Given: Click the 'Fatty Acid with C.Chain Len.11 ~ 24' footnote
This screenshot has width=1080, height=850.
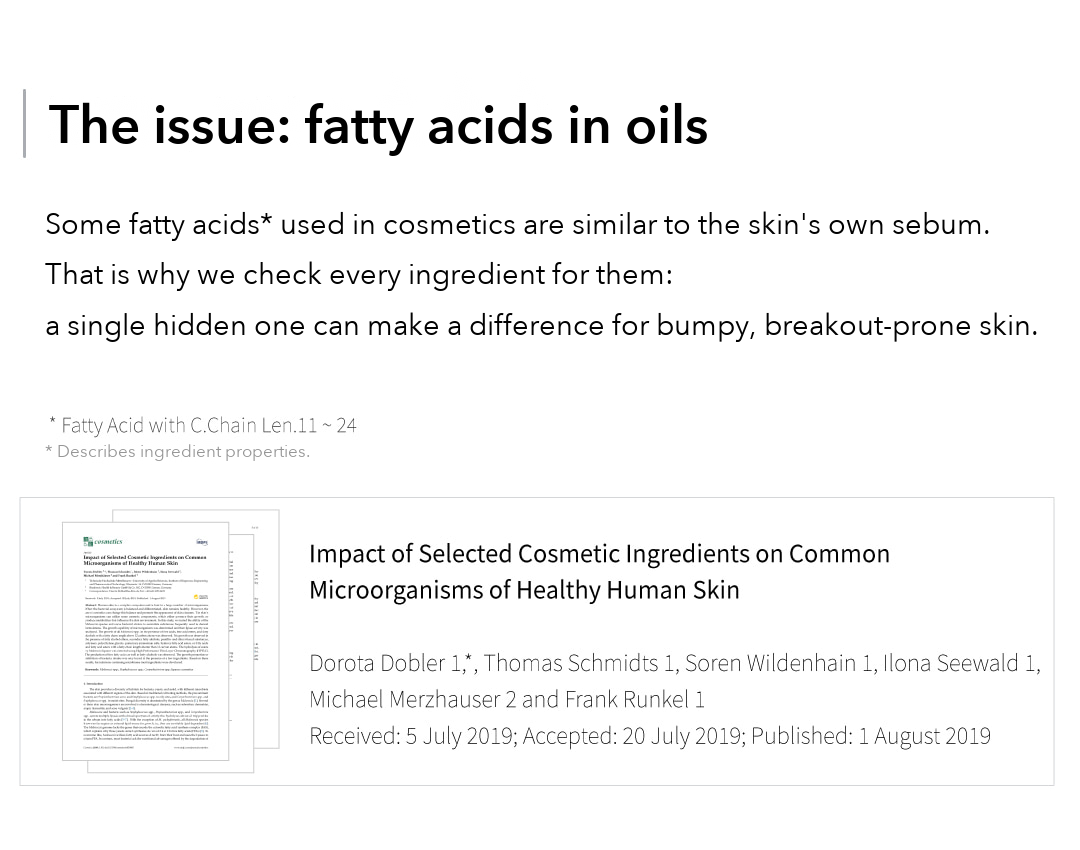Looking at the screenshot, I should [x=209, y=425].
